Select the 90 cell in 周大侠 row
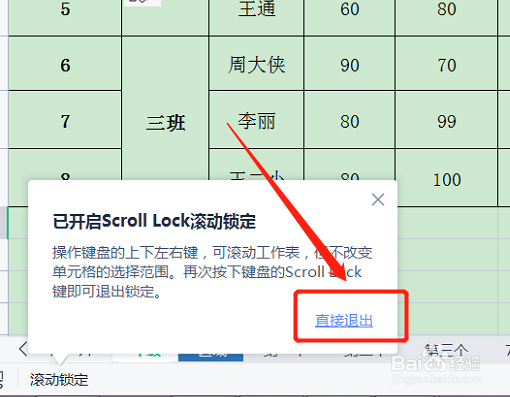The width and height of the screenshot is (510, 397). click(349, 64)
